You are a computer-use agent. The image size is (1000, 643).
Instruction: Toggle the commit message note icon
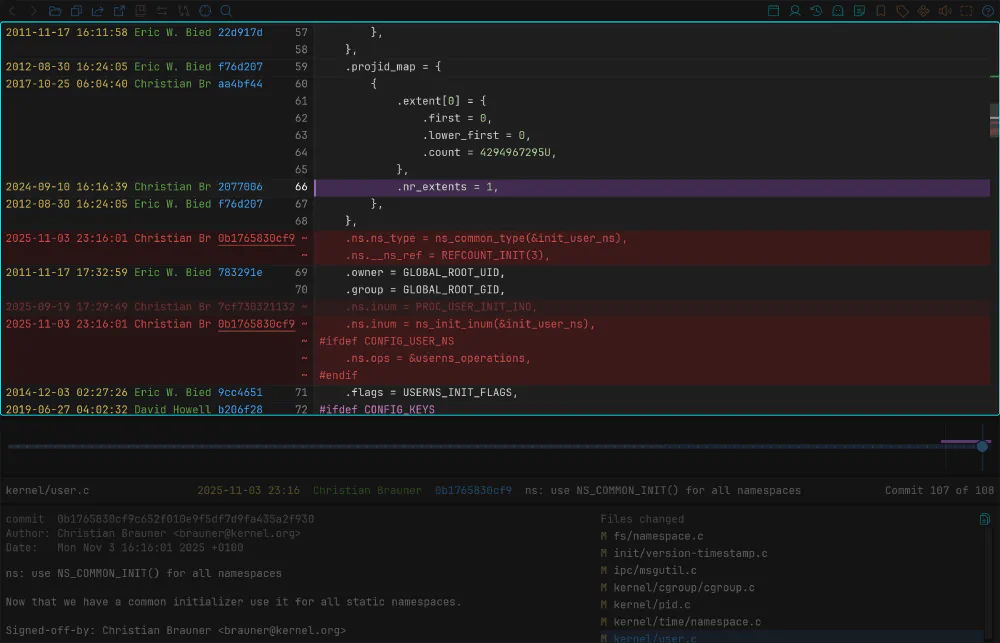click(860, 11)
